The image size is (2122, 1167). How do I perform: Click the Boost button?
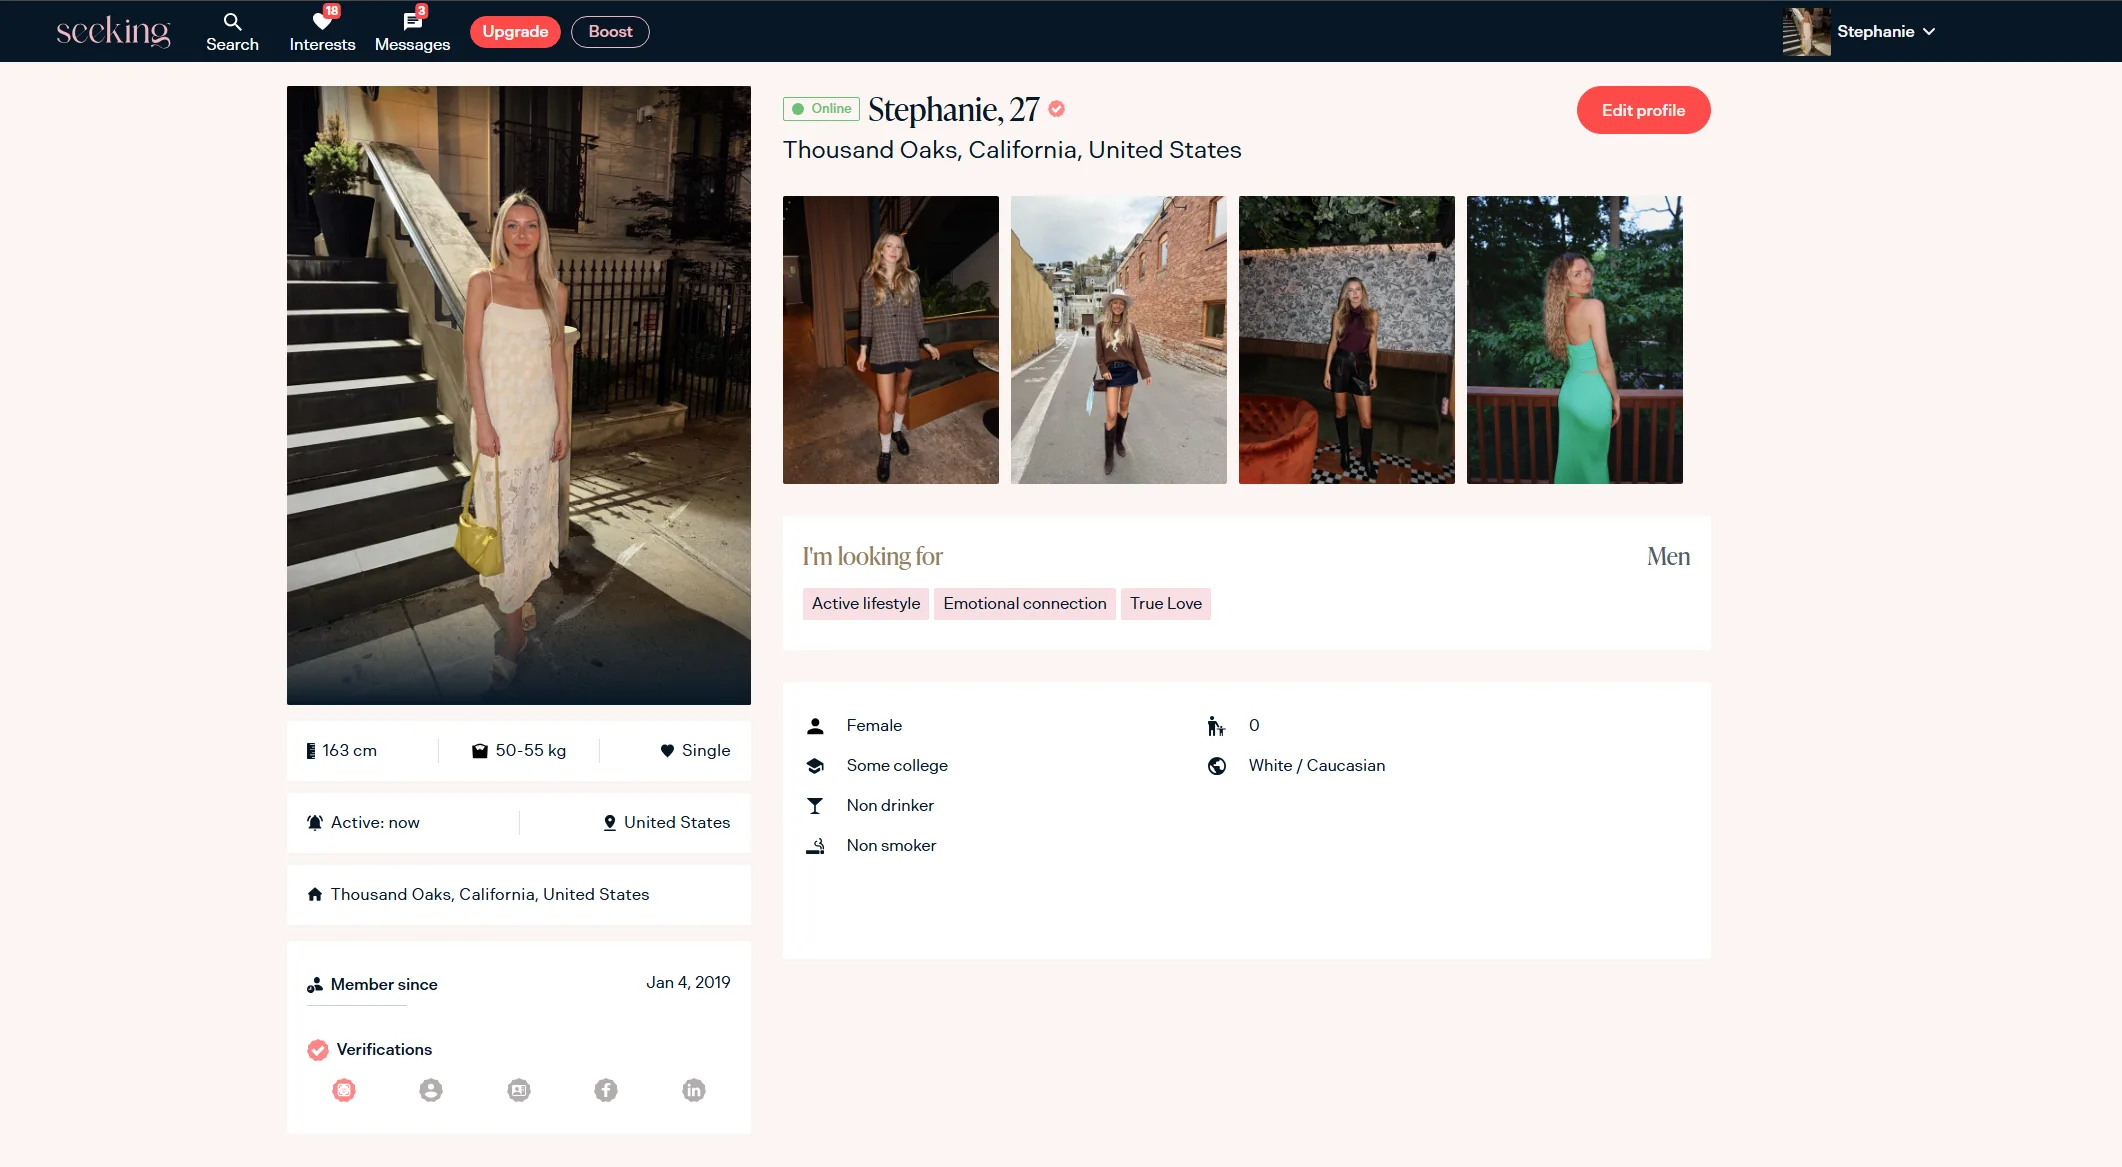[610, 32]
